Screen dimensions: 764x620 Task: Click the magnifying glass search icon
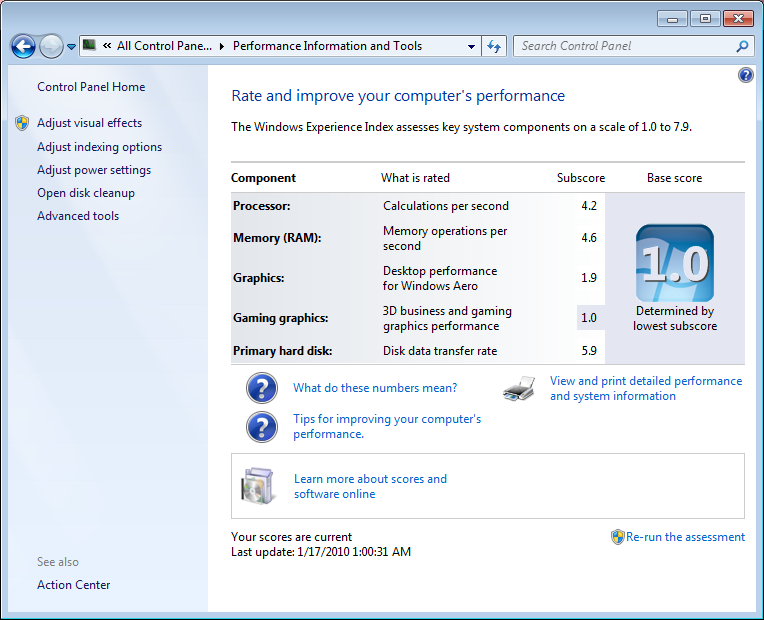743,46
